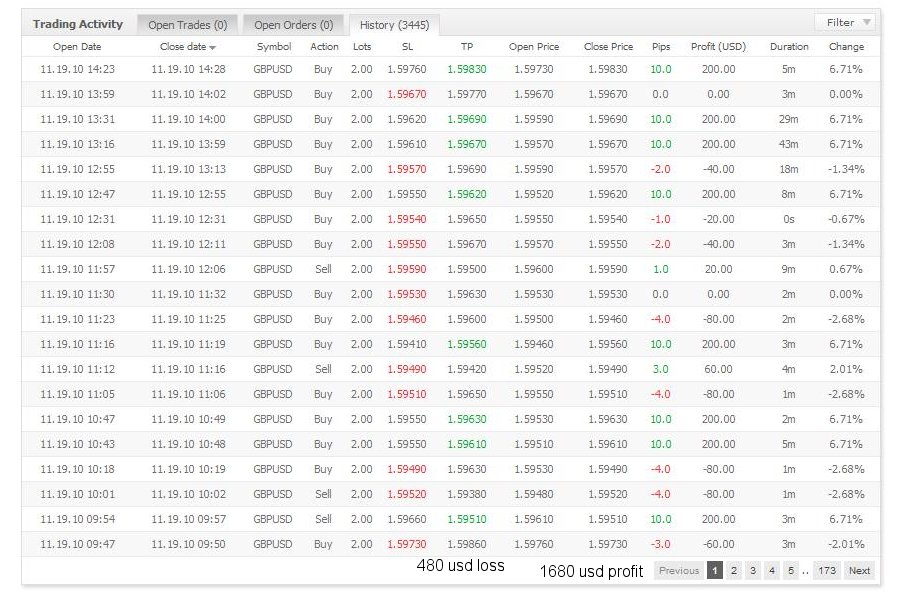Screen dimensions: 909x600
Task: Sort table by Pips column header
Action: click(x=661, y=47)
